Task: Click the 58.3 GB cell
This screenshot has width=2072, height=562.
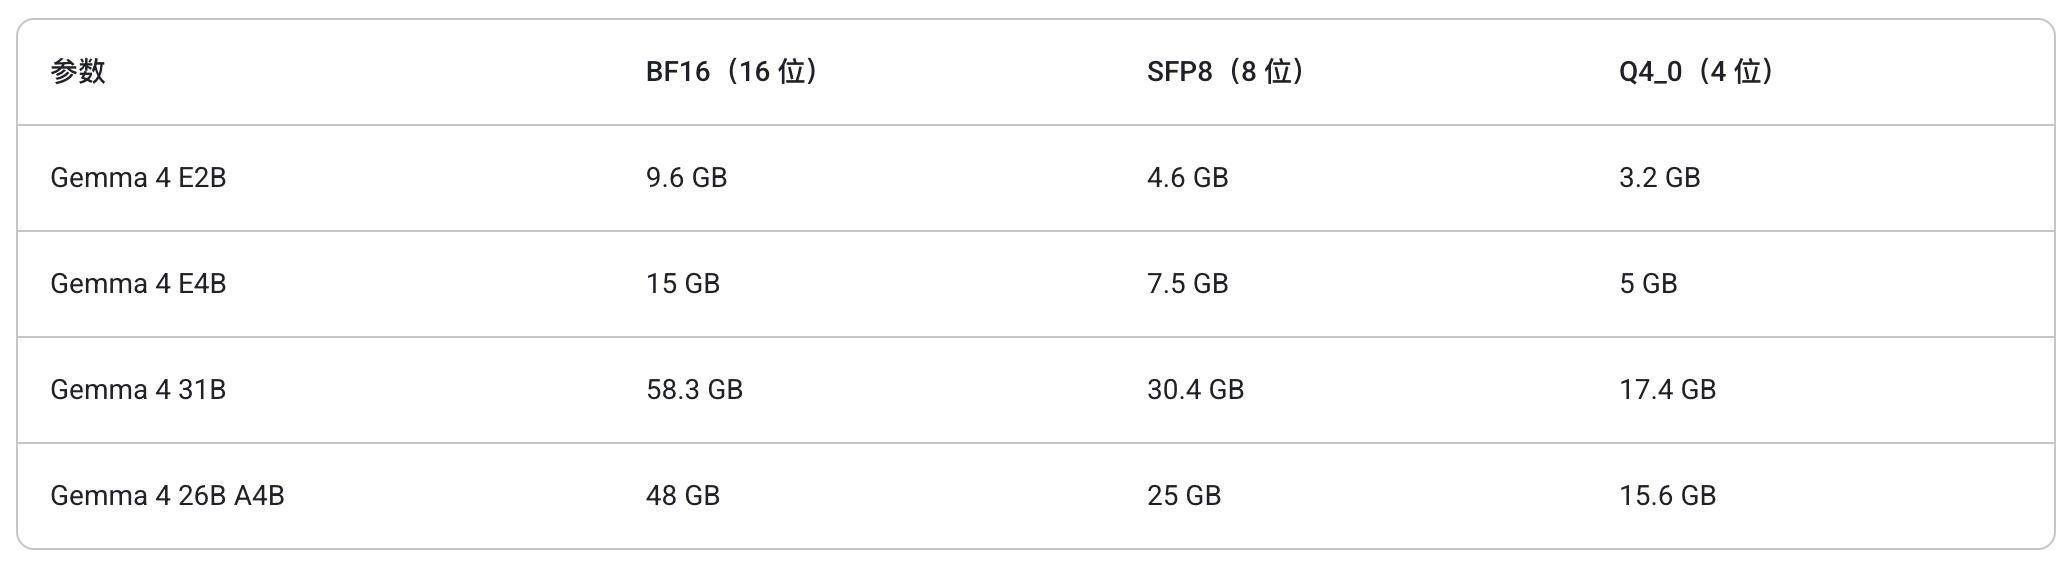Action: click(x=694, y=390)
